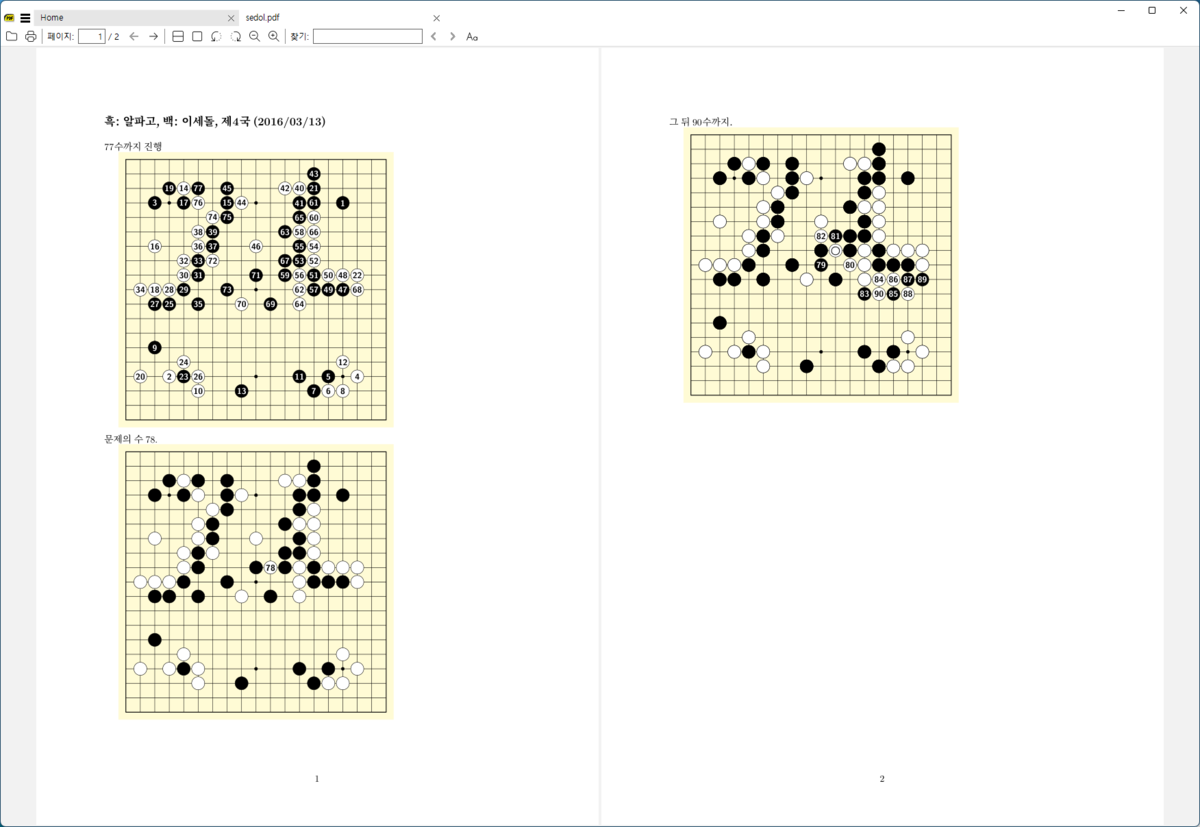The image size is (1200, 827).
Task: Go back using the left arrow
Action: [x=133, y=35]
